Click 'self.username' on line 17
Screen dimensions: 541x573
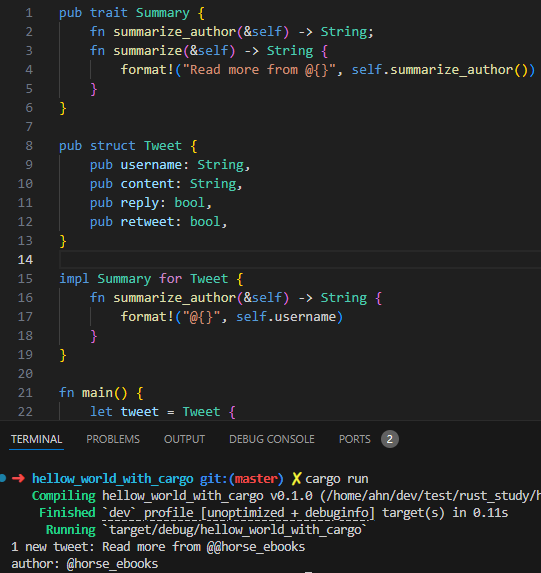tap(286, 317)
